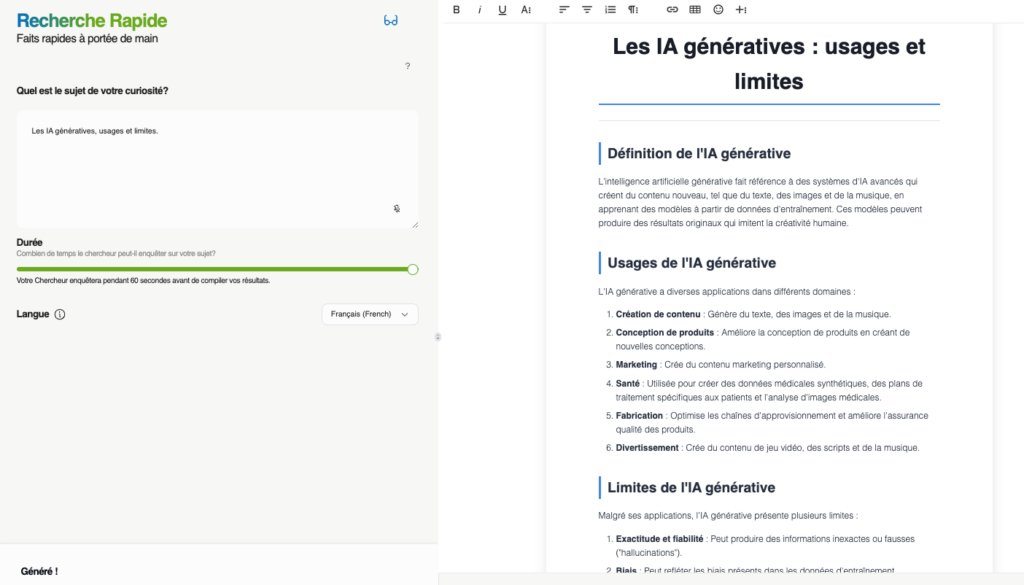Apply italic formatting to the text
Viewport: 1024px width, 585px height.
(479, 10)
